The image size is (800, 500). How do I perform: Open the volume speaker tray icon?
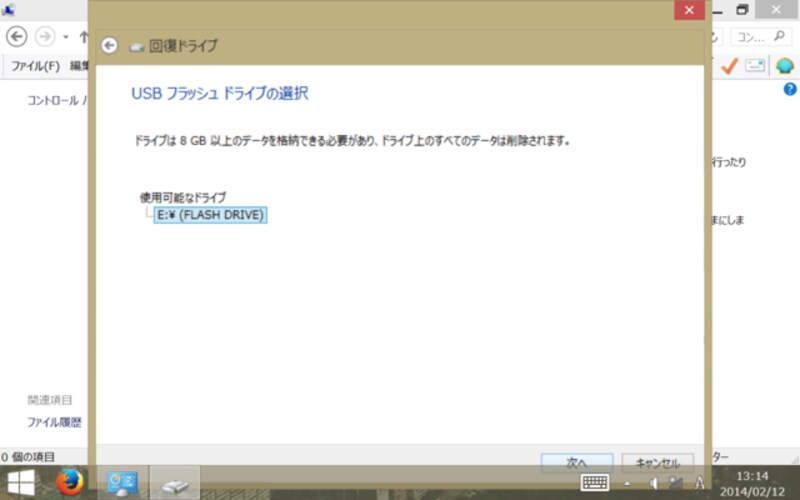653,483
